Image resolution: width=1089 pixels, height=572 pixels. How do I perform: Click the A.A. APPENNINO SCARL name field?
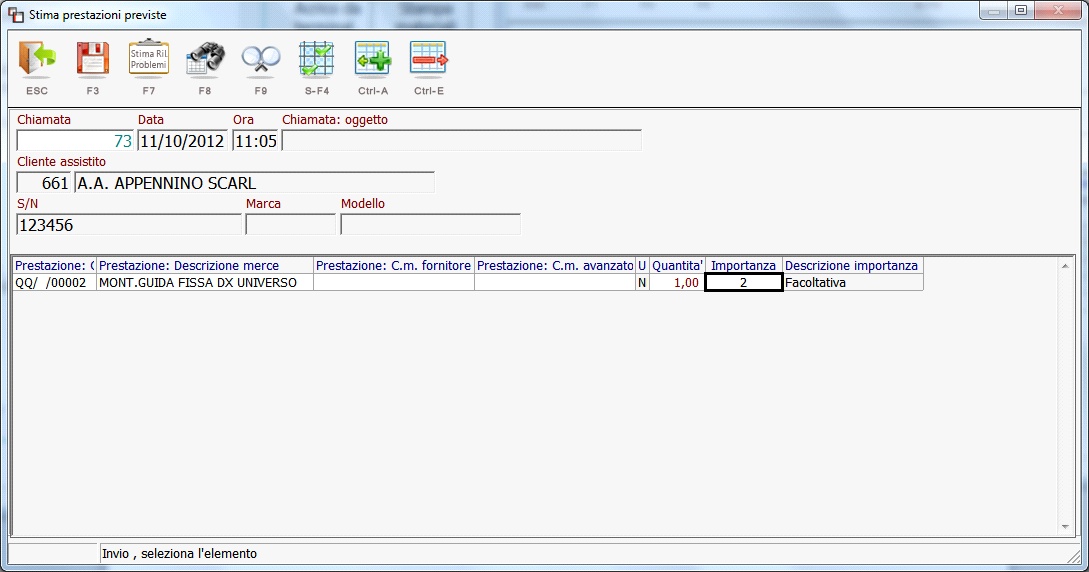click(255, 183)
